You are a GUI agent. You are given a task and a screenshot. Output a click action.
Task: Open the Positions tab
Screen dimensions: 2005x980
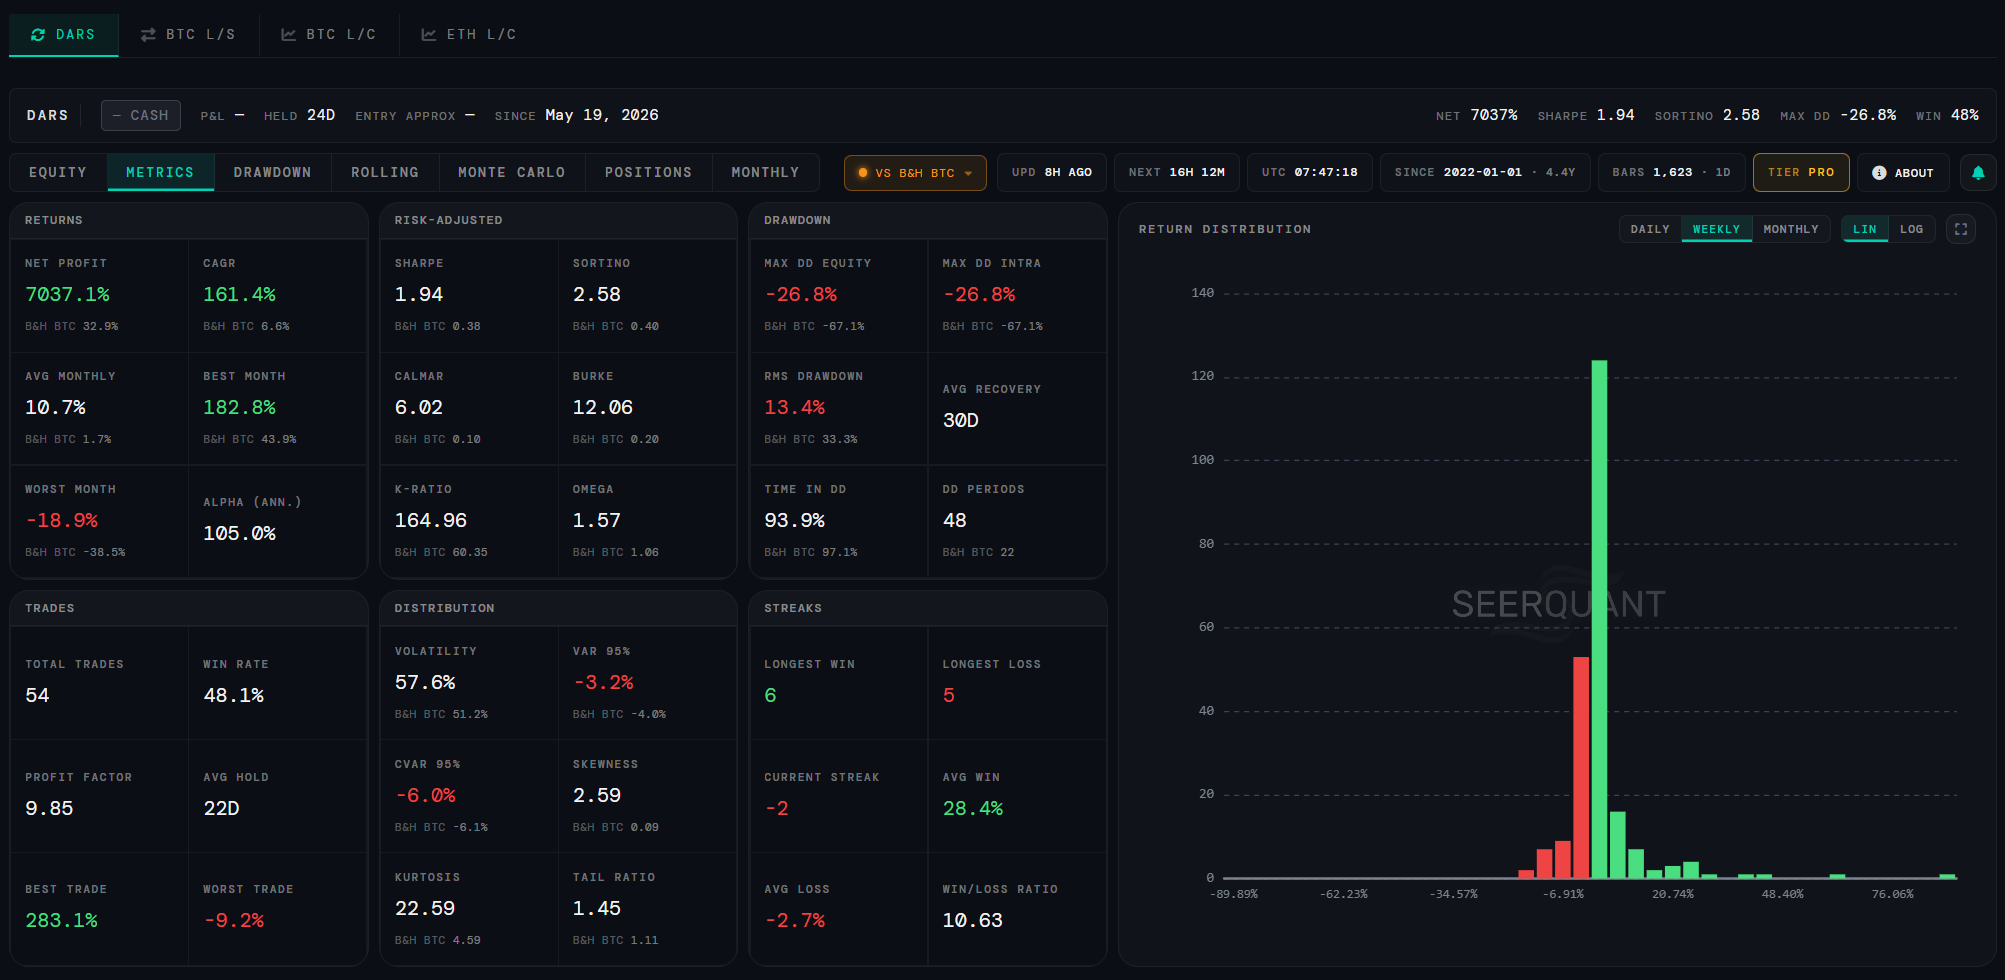[648, 172]
